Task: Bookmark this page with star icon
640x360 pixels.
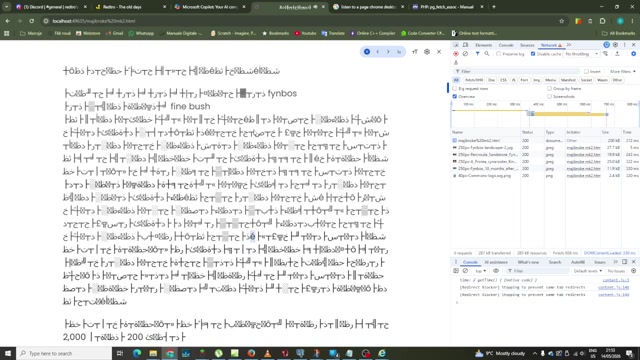Action: 562,21
